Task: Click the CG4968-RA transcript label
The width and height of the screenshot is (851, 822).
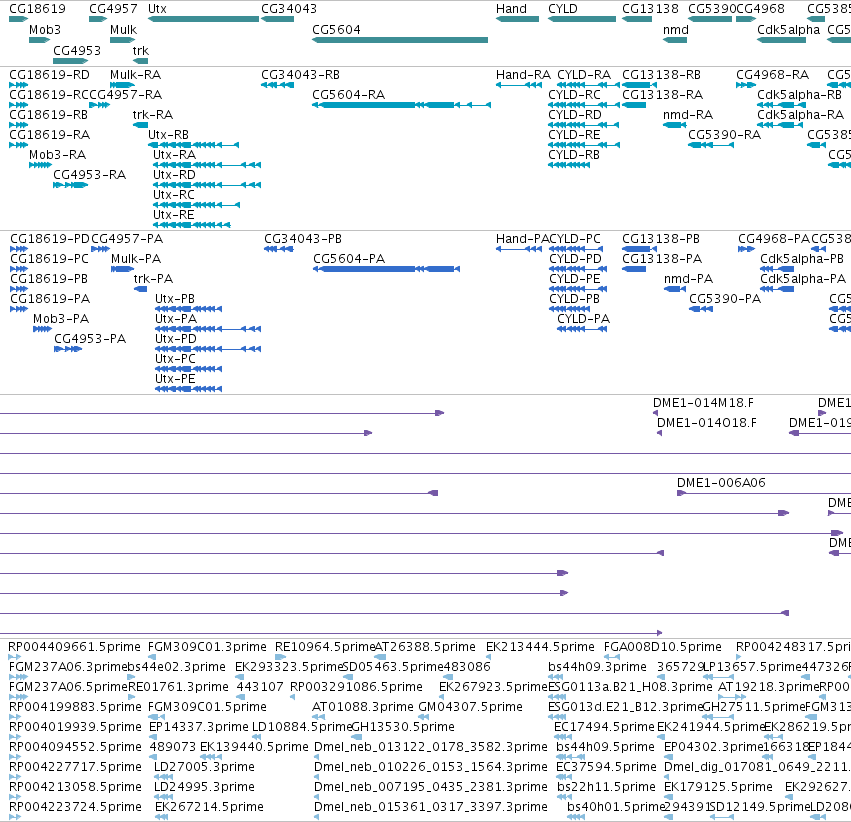Action: click(772, 75)
